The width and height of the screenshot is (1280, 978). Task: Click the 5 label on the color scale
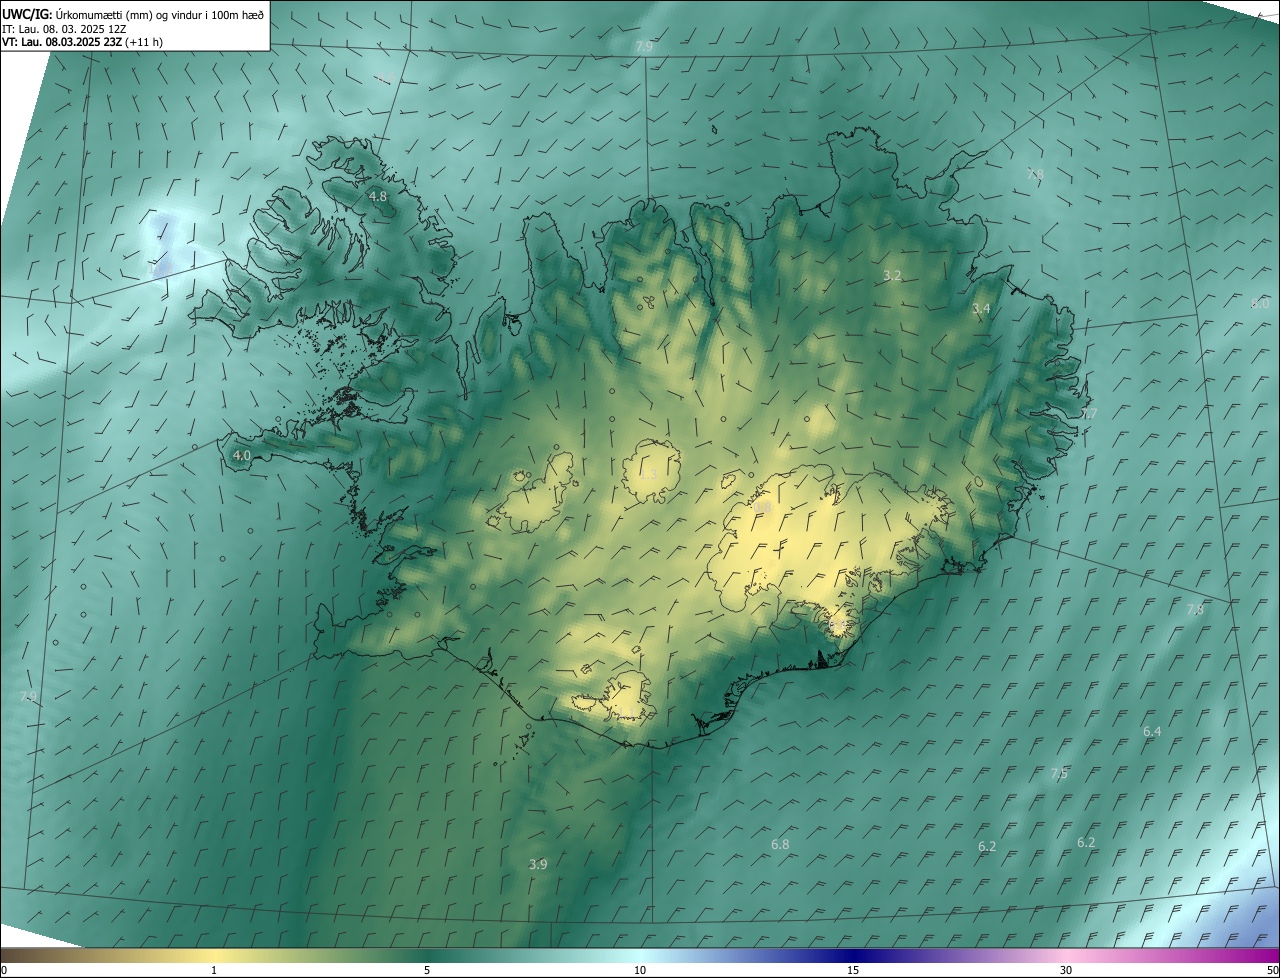(x=427, y=971)
